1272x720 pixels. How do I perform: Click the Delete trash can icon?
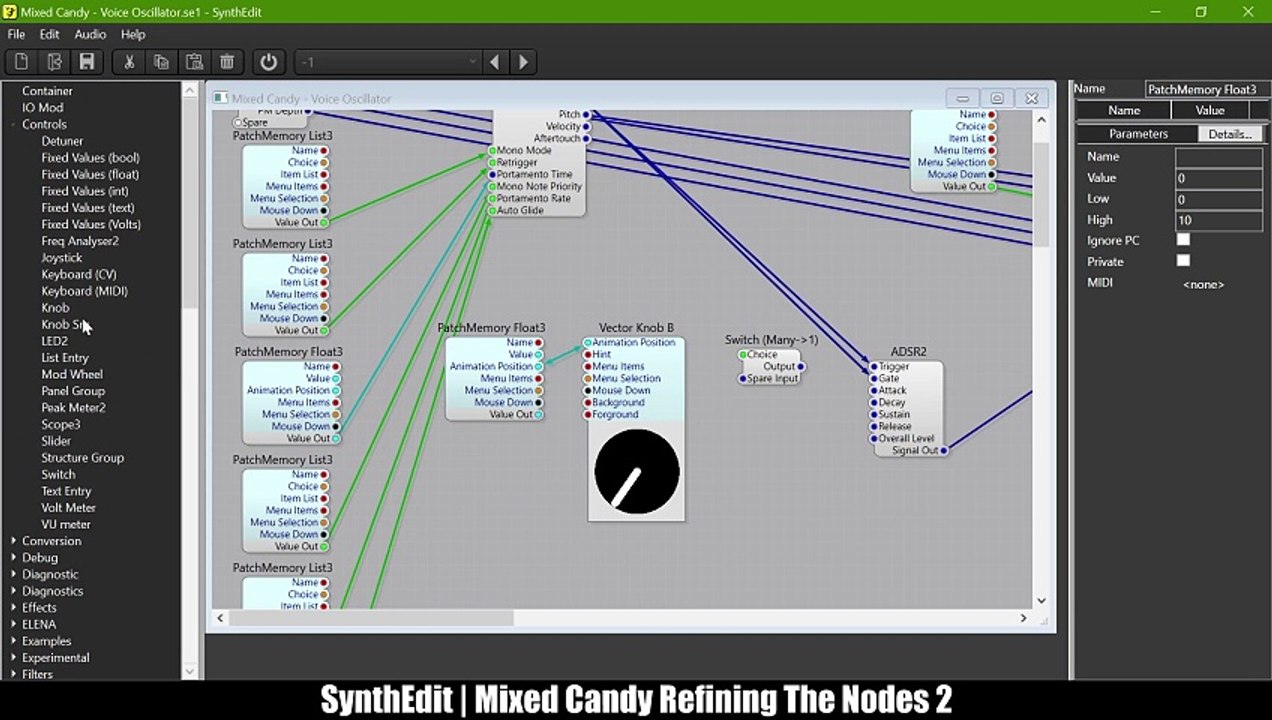(x=227, y=62)
